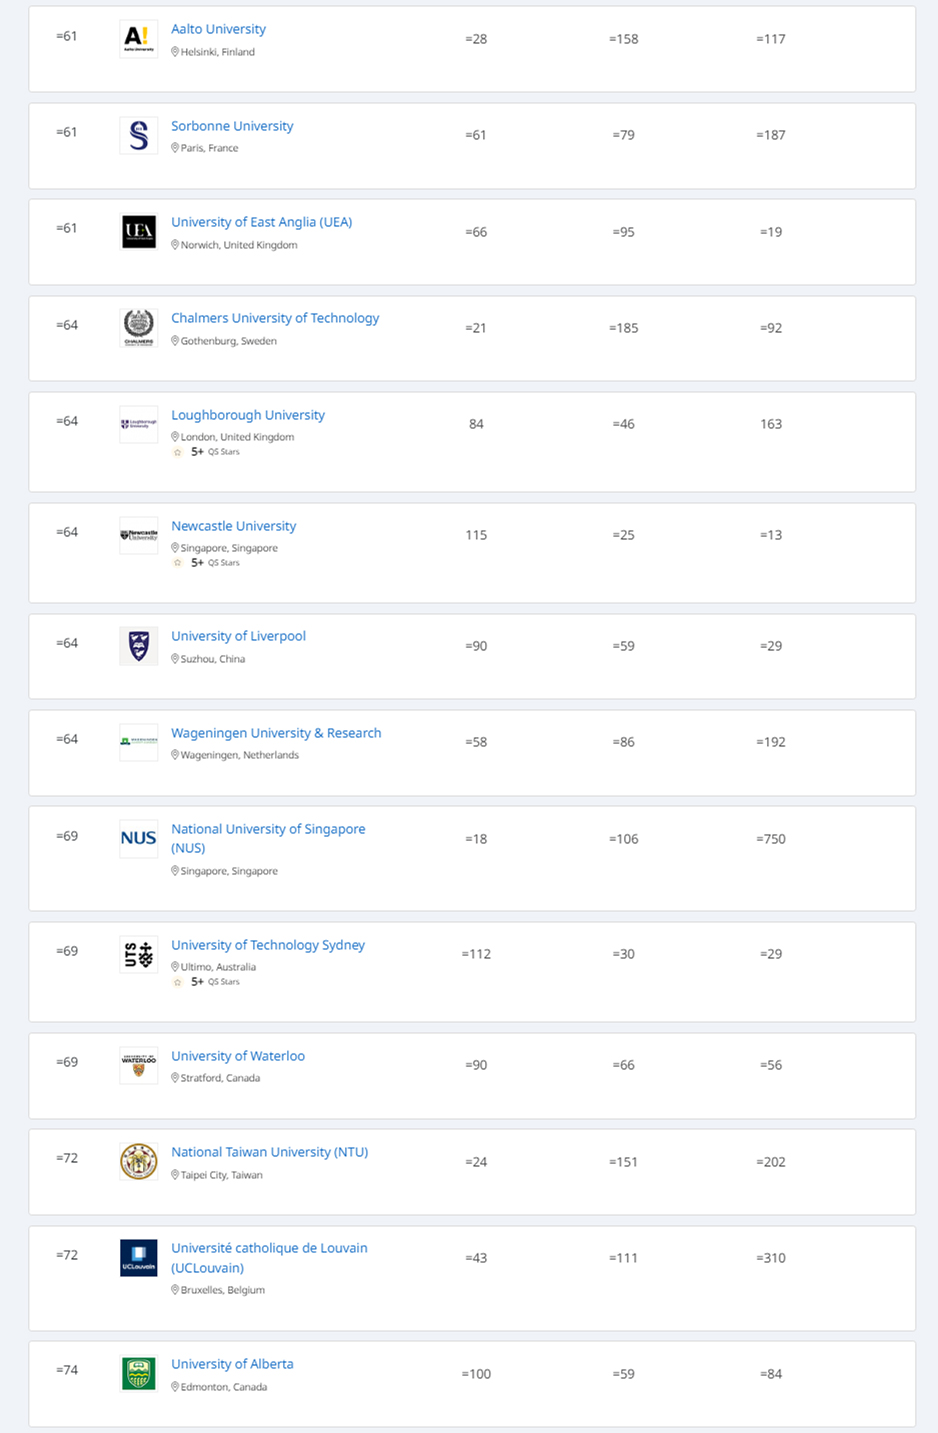Click the Sorbonne University logo

138,135
